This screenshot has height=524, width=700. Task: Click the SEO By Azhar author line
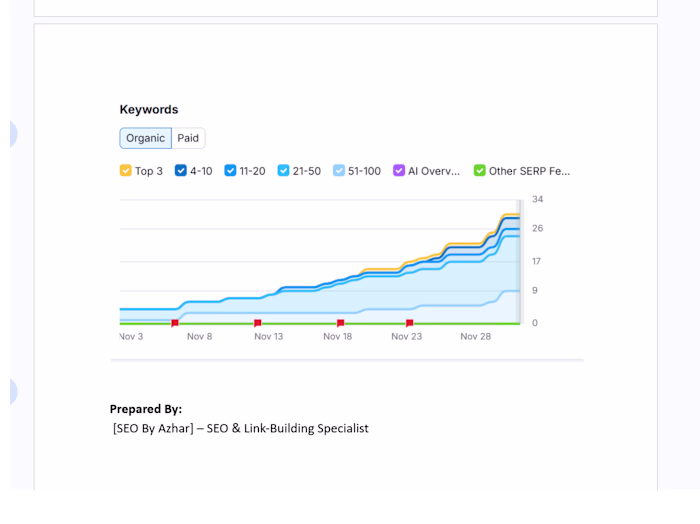click(x=240, y=428)
